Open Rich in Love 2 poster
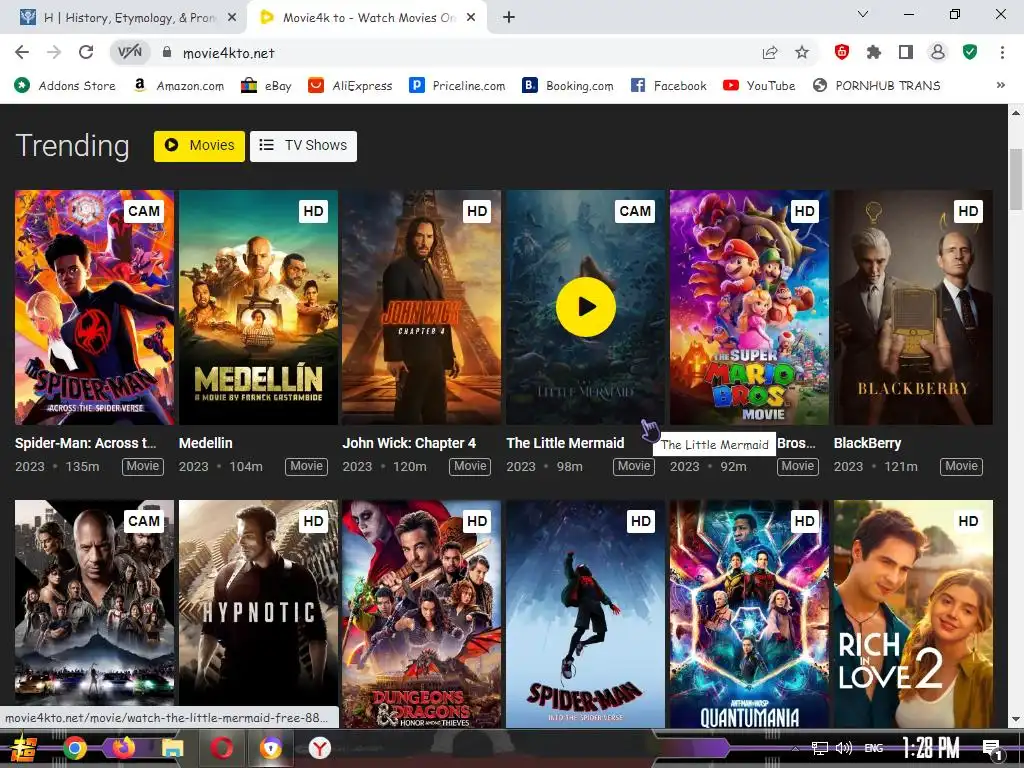This screenshot has width=1024, height=768. (913, 614)
